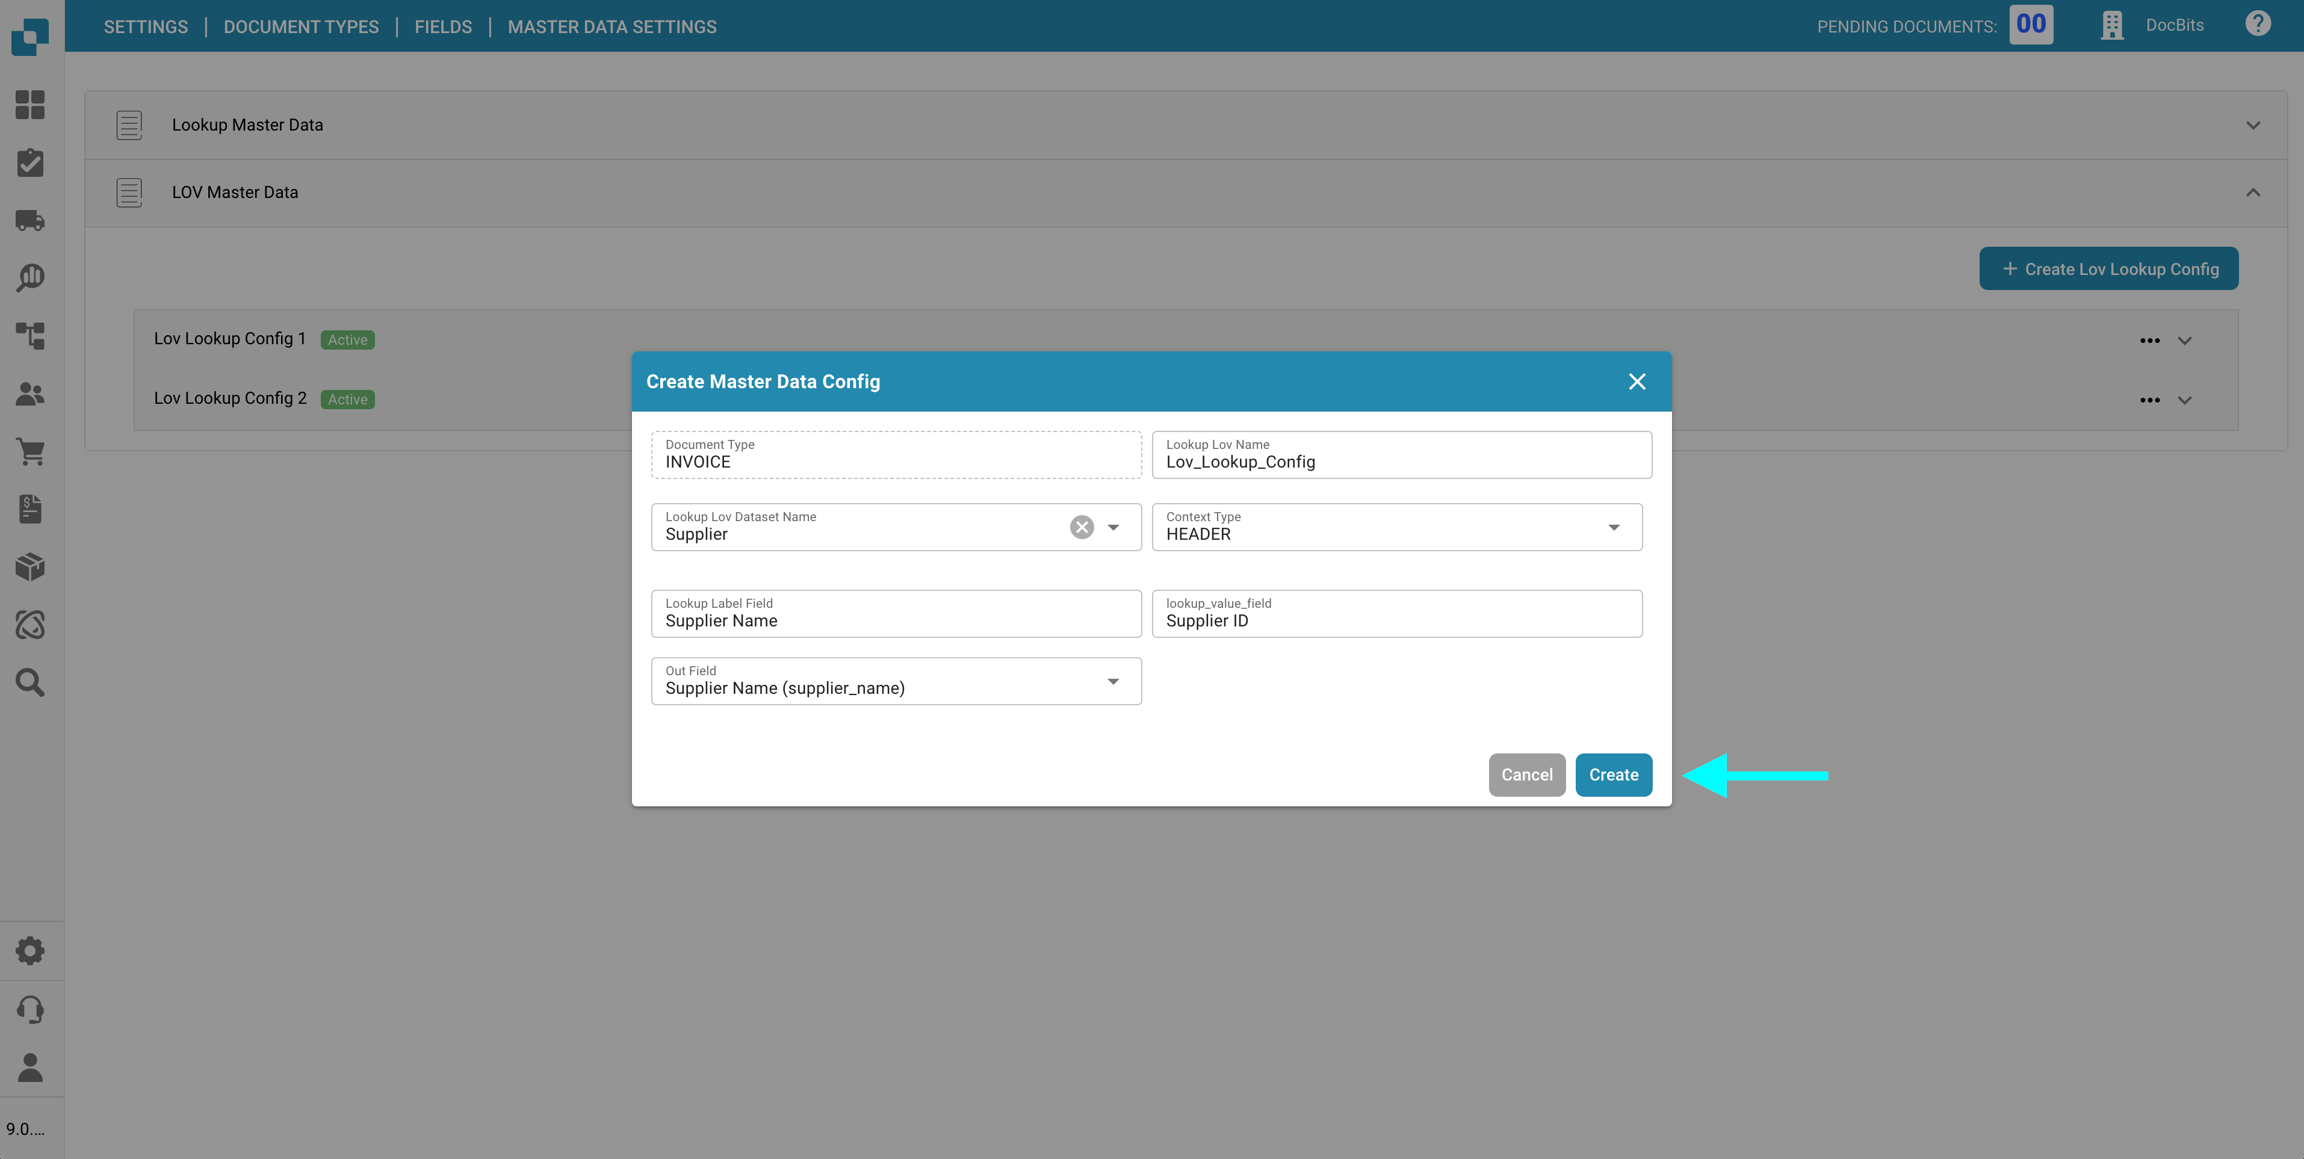Open the Out Field dropdown
2304x1159 pixels.
[x=1113, y=681]
